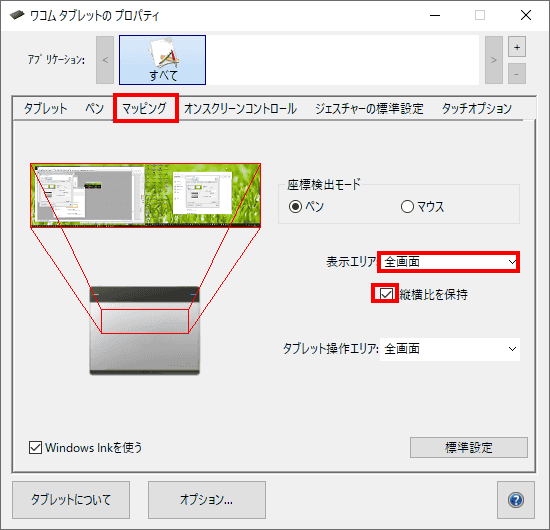Switch to the ペン tab
The height and width of the screenshot is (530, 550).
95,108
